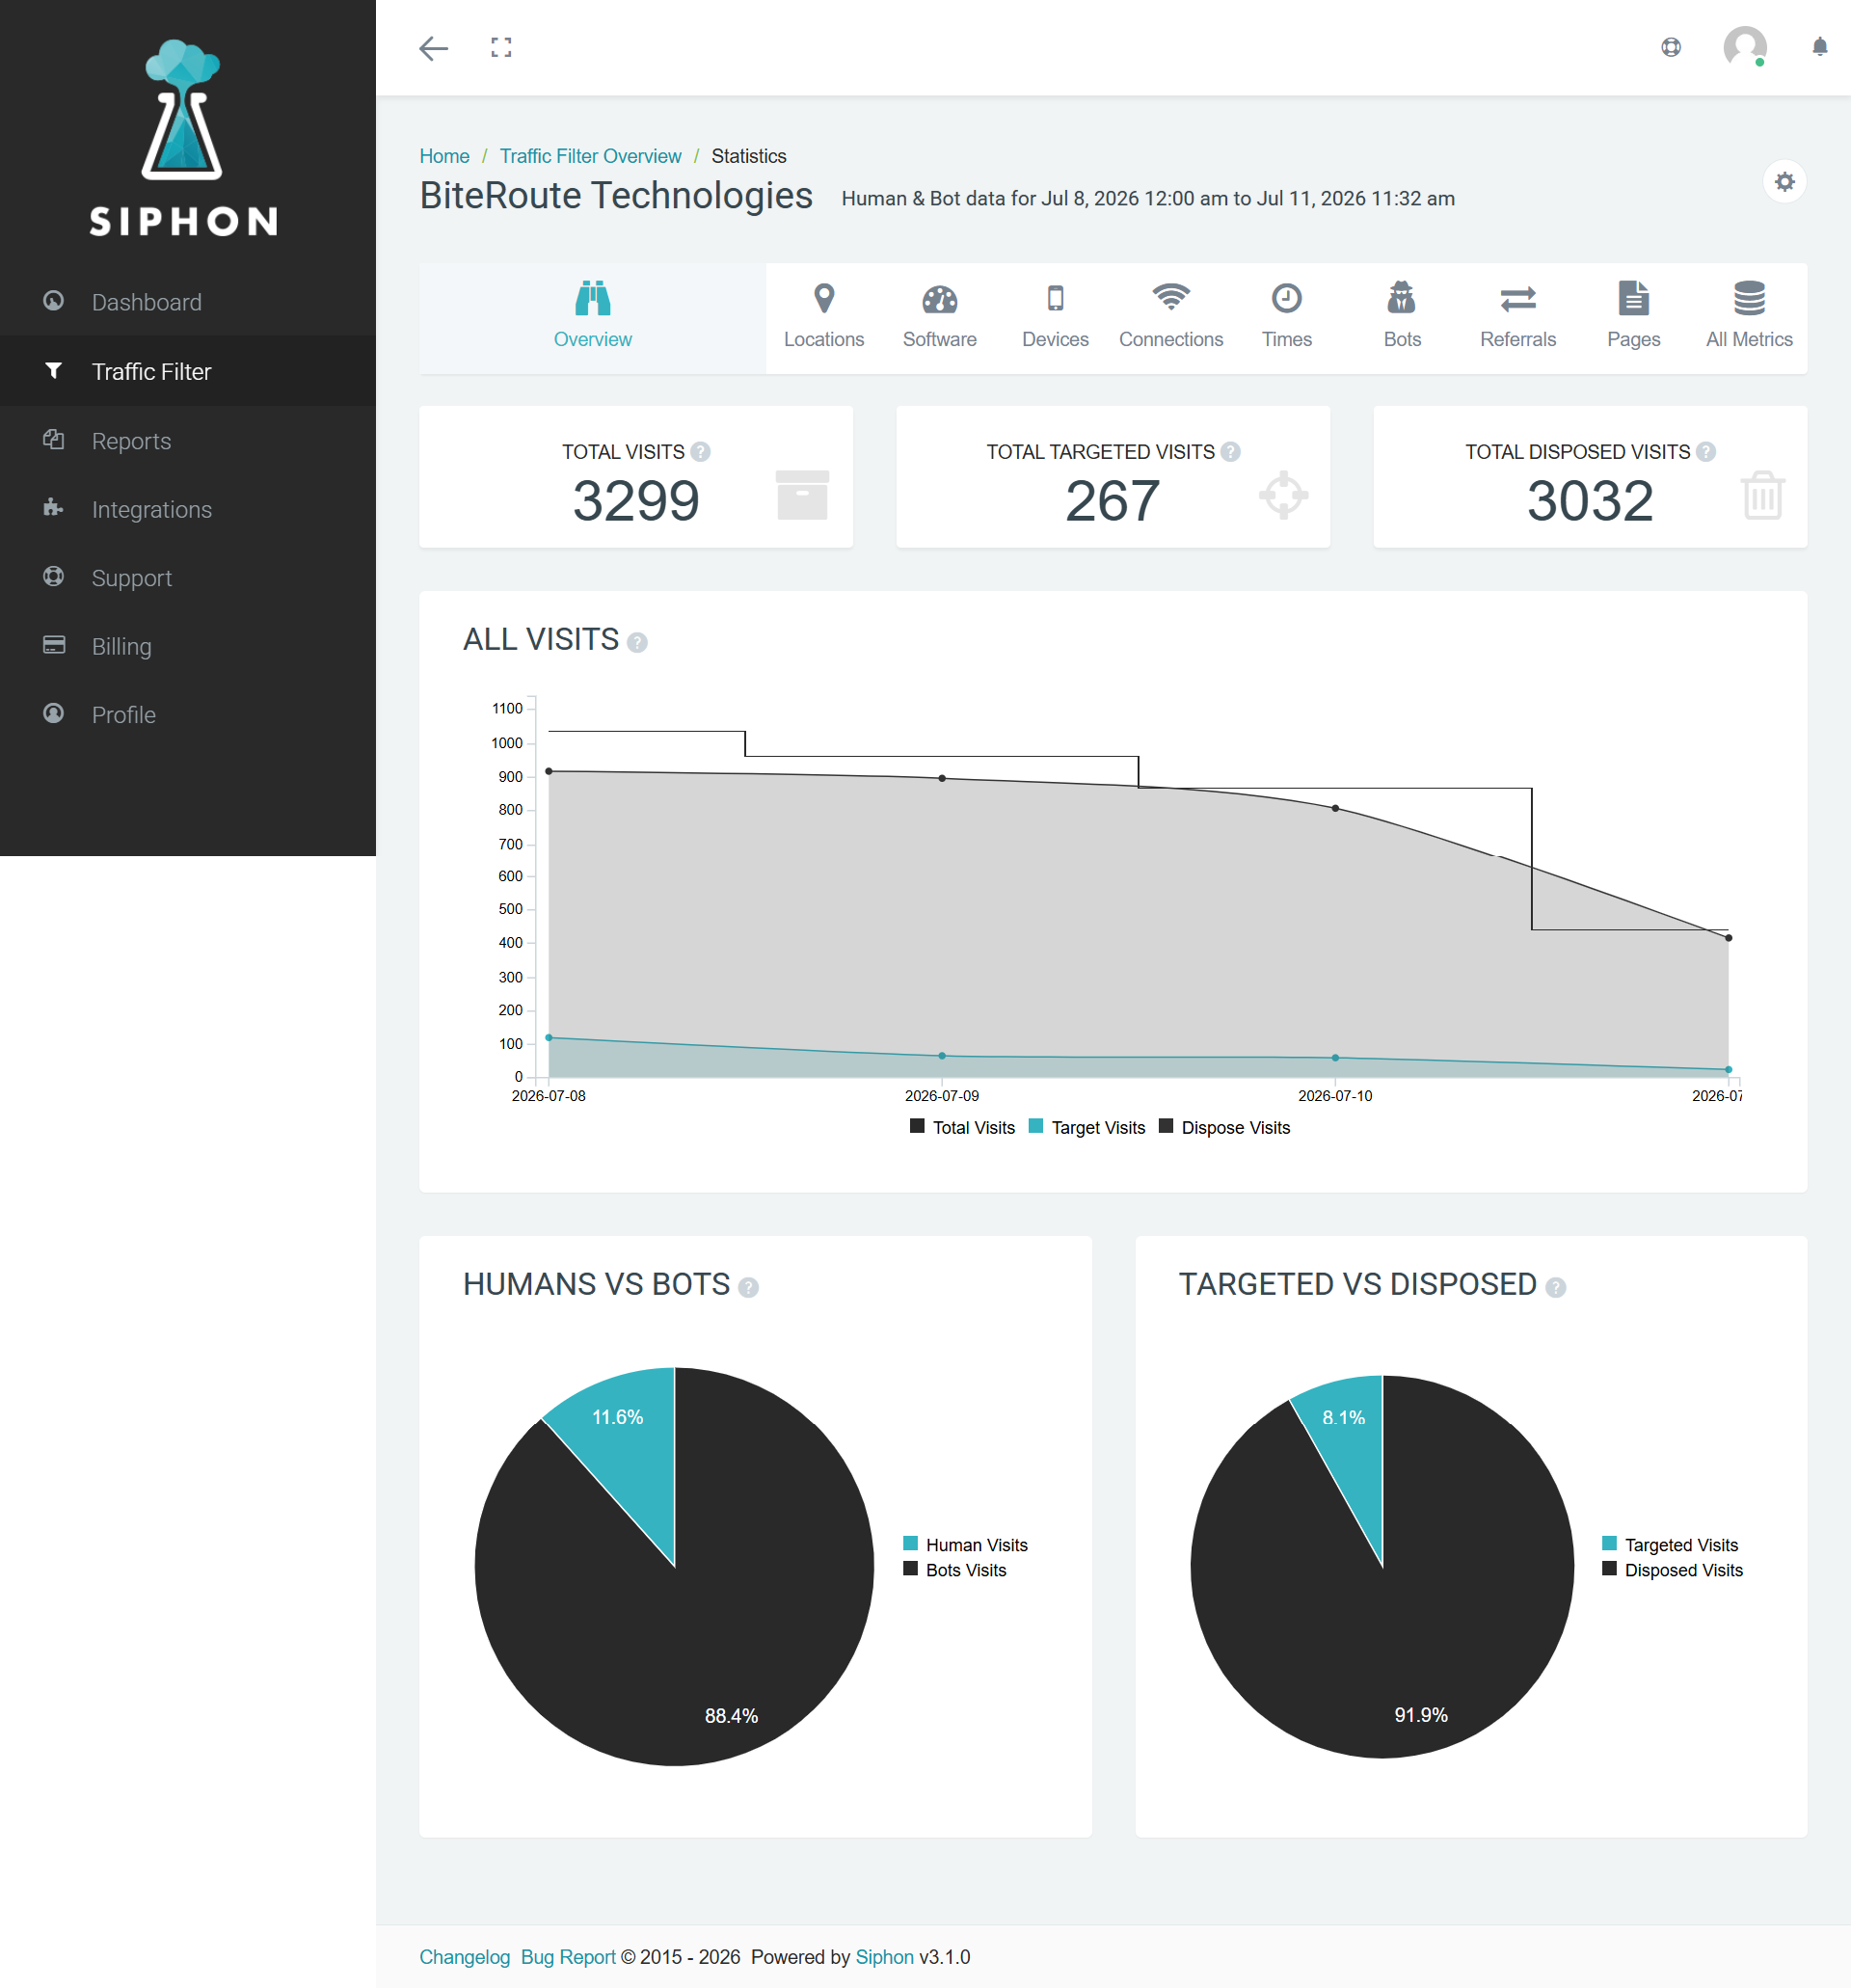Toggle Dispose Visits legend in chart
1851x1988 pixels.
(x=1224, y=1127)
